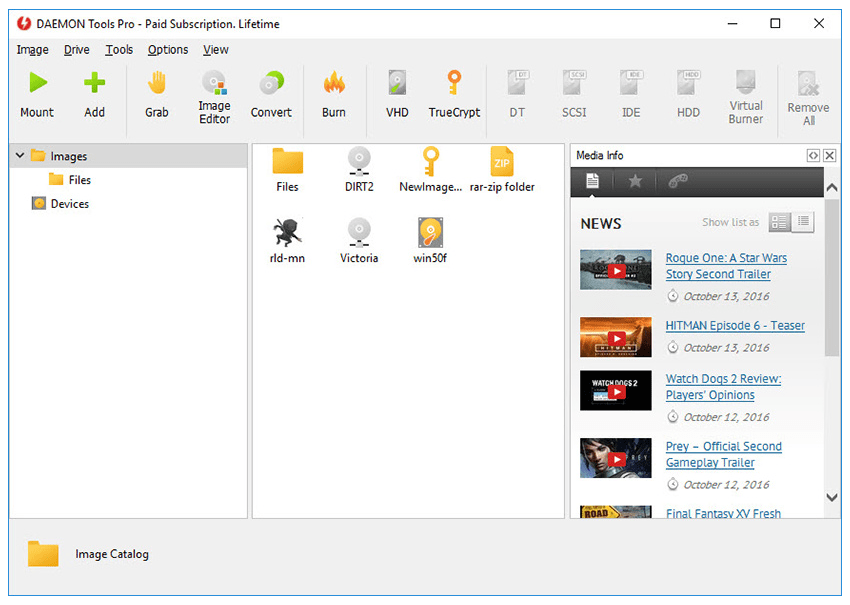Collapse the Images tree node

click(x=20, y=156)
